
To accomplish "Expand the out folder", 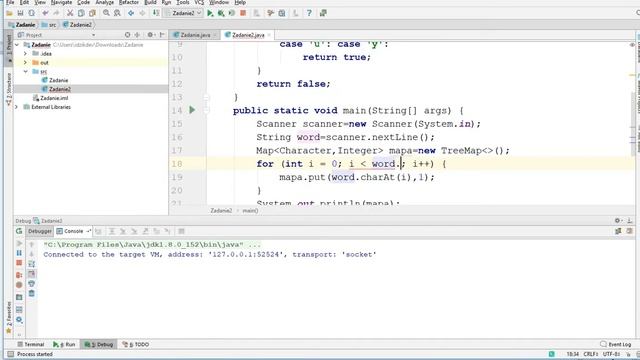I will (x=25, y=63).
